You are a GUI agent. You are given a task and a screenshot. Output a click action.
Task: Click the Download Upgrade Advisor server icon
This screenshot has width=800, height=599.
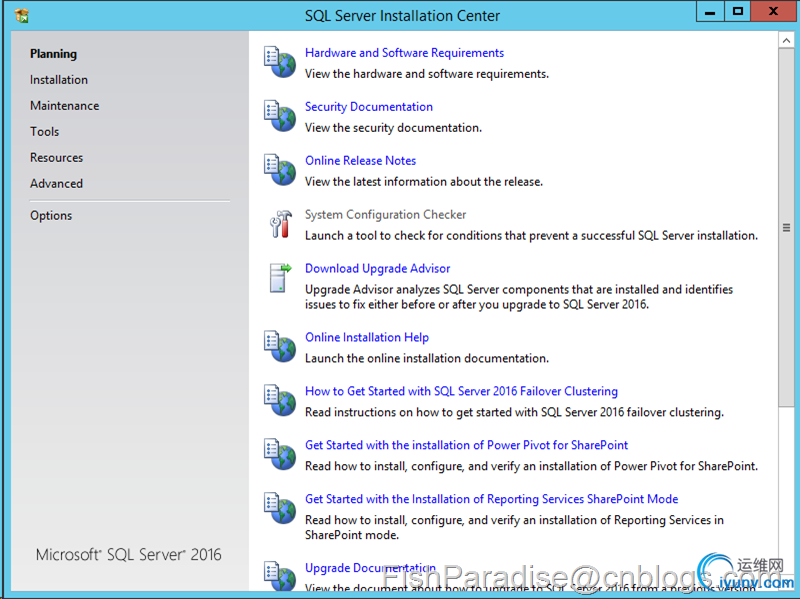coord(280,278)
